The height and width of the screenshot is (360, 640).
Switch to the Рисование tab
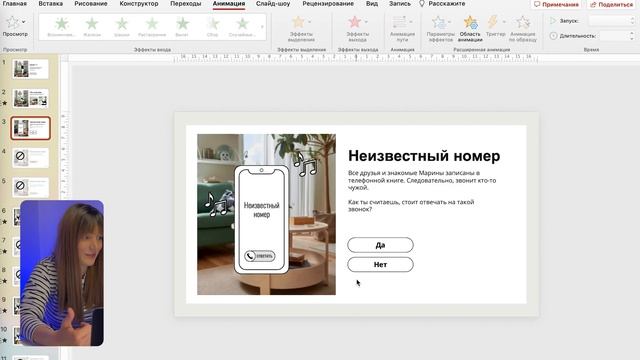(x=91, y=4)
